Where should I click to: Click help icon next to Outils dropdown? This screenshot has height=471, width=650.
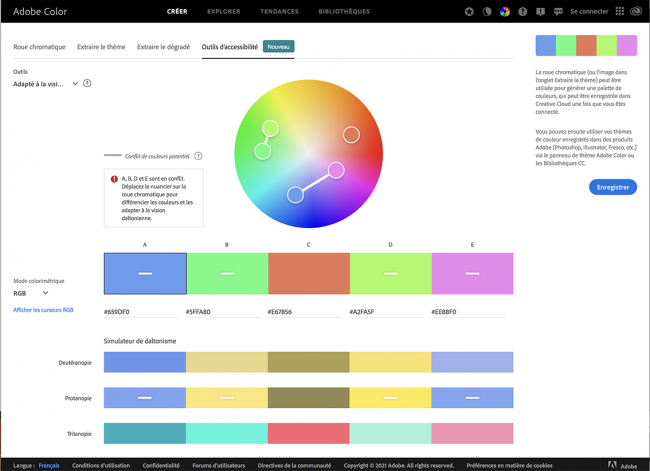(x=87, y=83)
